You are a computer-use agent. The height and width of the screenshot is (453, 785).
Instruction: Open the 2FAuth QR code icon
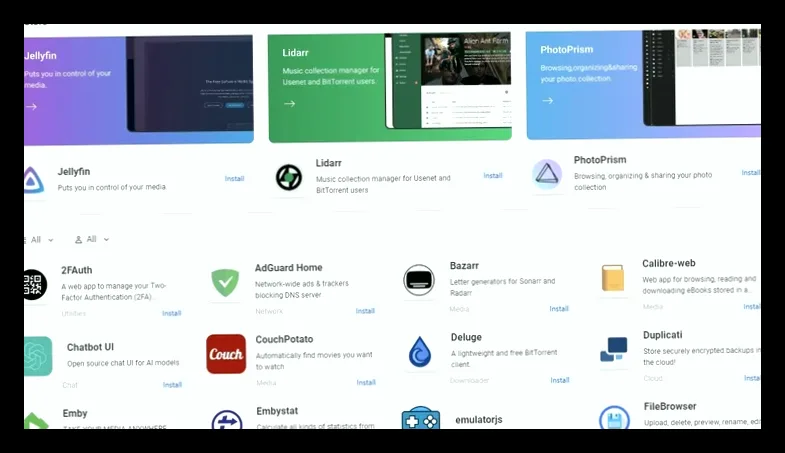(35, 285)
